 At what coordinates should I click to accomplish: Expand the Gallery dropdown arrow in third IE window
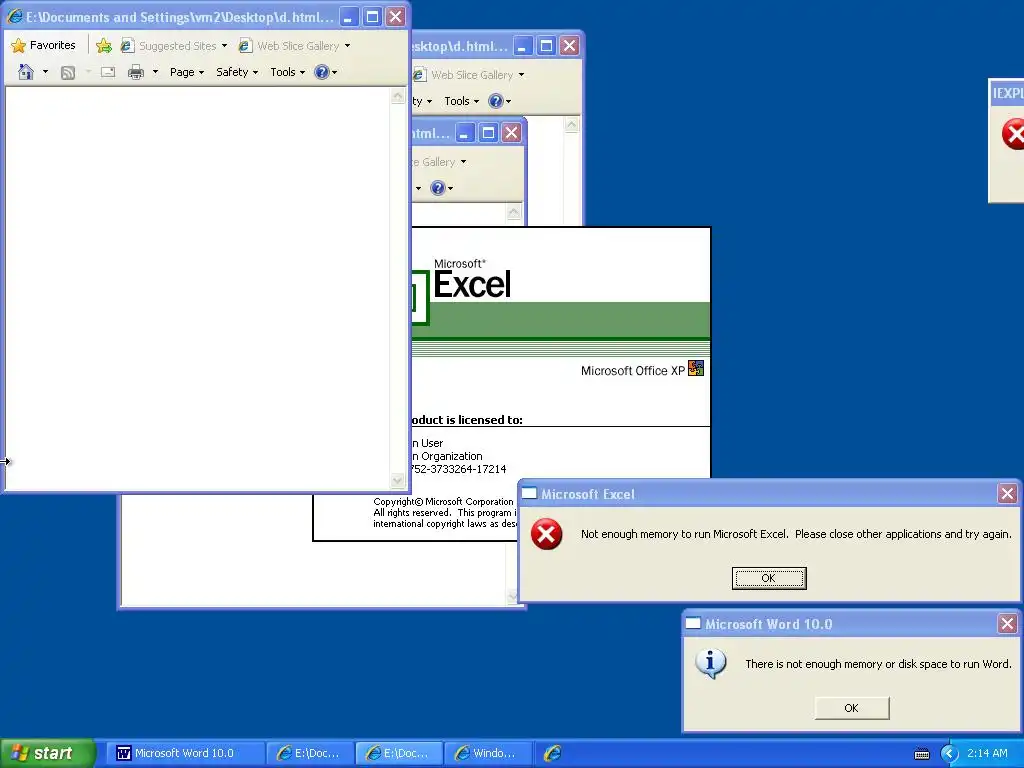point(464,162)
